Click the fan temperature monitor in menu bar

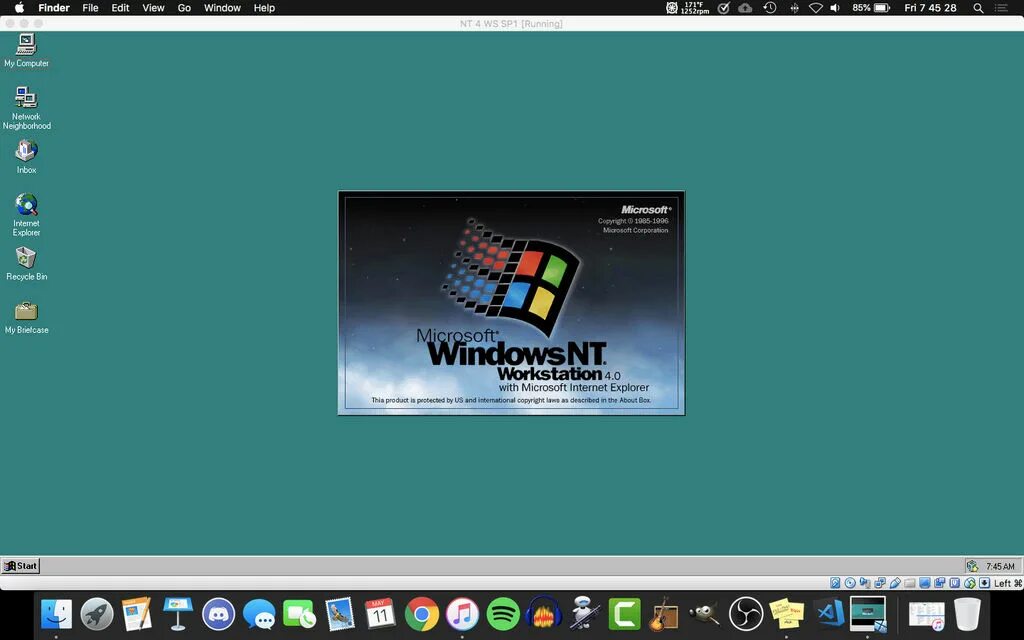click(x=688, y=8)
